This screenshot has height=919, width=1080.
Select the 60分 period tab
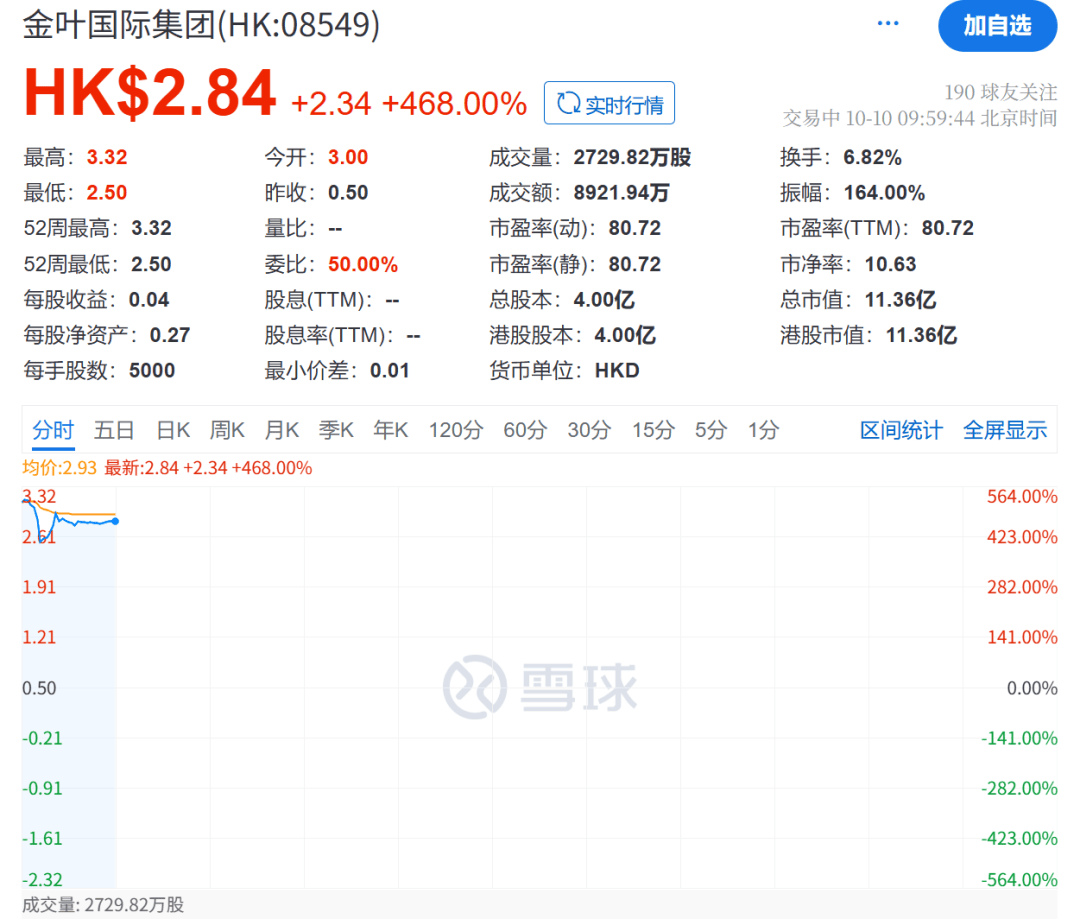coord(524,429)
